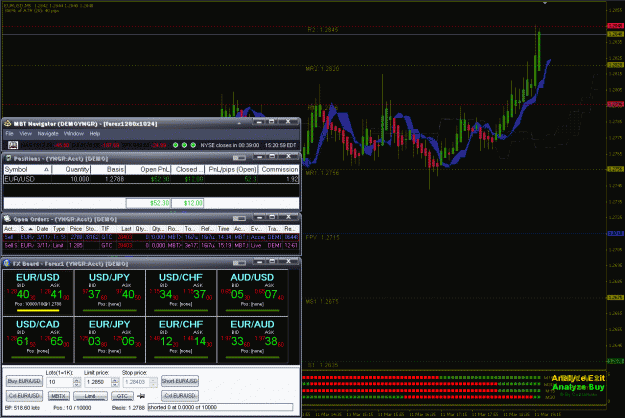Click the Time column header in Open Orders
This screenshot has height=418, width=625.
click(x=224, y=229)
